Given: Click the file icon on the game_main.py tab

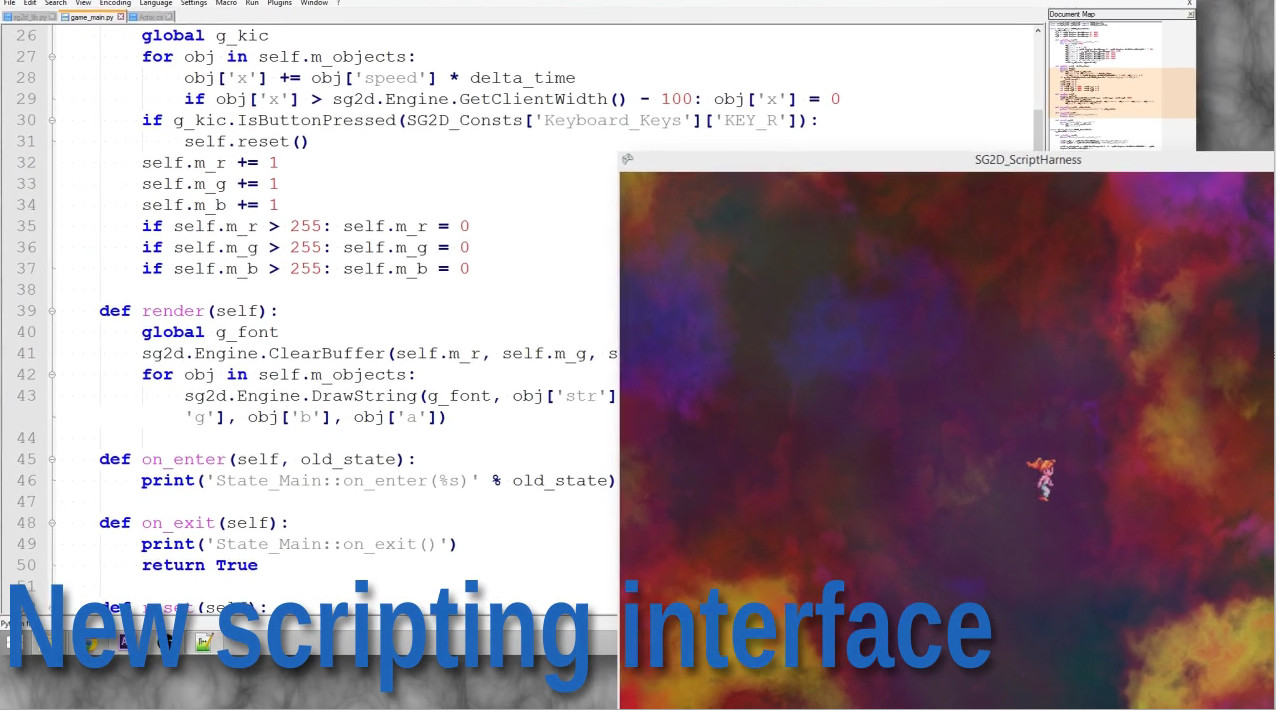Looking at the screenshot, I should coord(66,17).
